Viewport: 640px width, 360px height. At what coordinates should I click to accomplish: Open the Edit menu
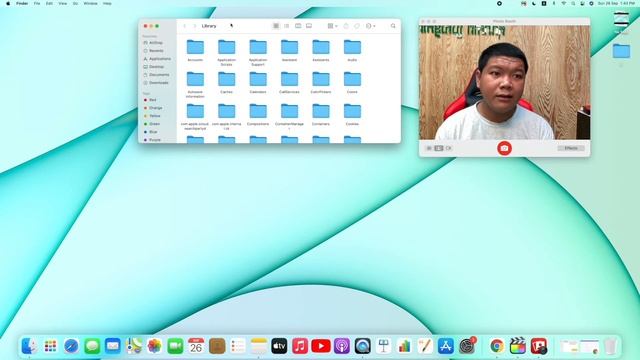coord(49,3)
